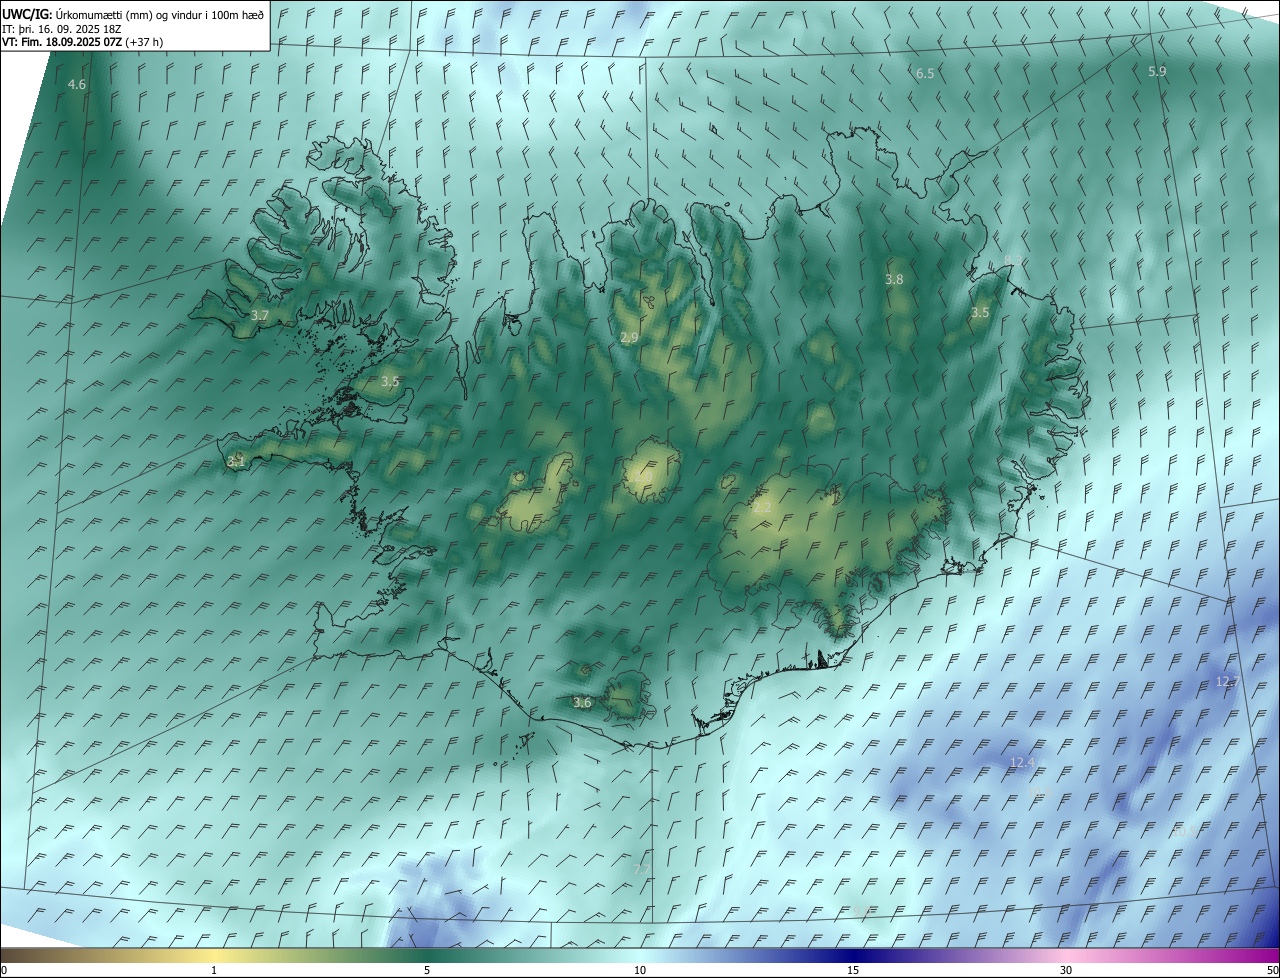Click the 3.8 value label on the map
The height and width of the screenshot is (978, 1280).
[x=894, y=280]
